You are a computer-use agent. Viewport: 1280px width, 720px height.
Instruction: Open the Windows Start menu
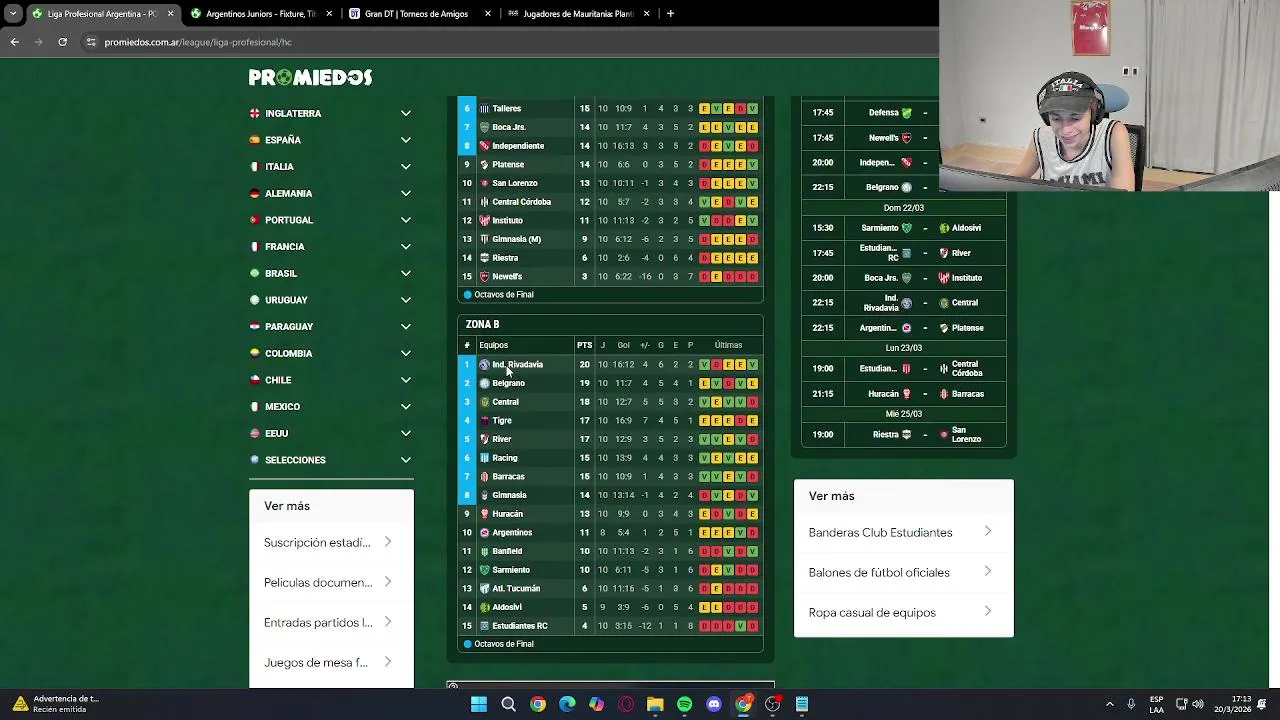tap(479, 704)
